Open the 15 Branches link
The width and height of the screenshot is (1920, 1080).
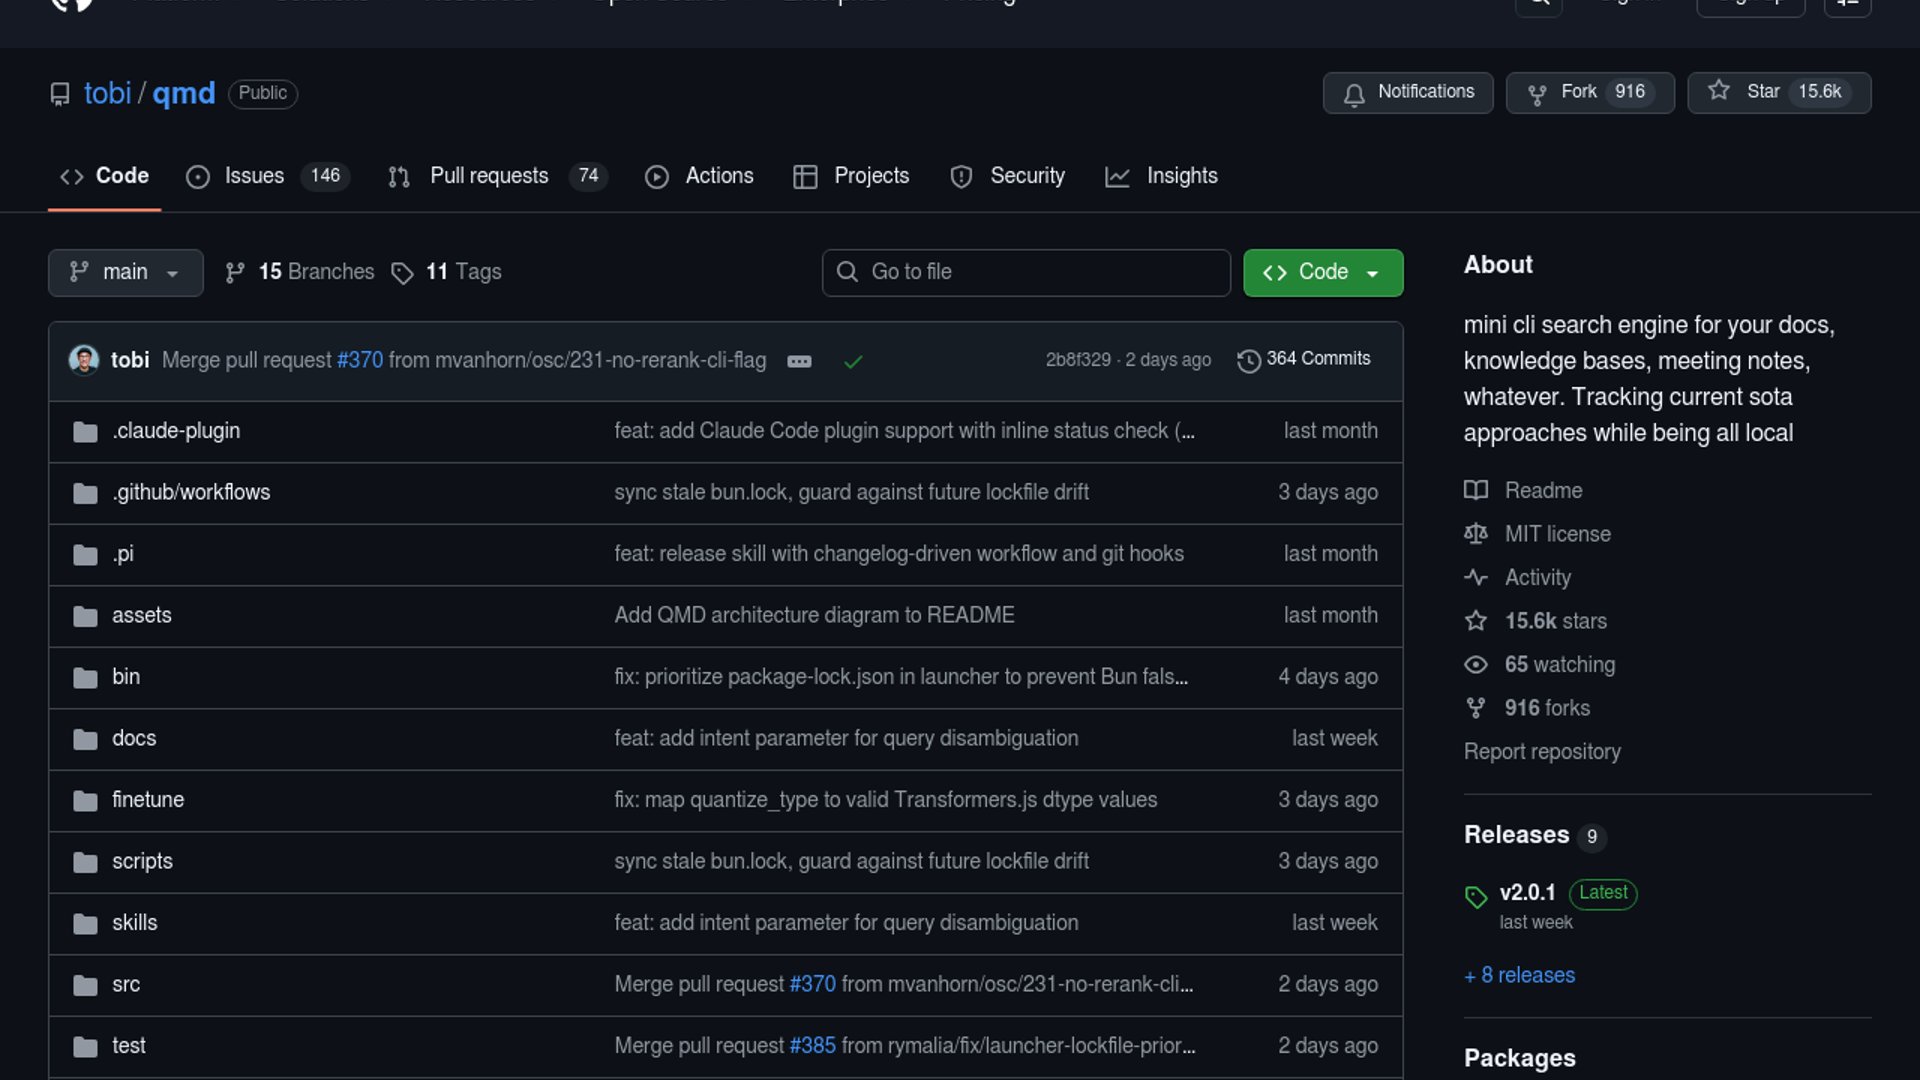click(x=300, y=272)
